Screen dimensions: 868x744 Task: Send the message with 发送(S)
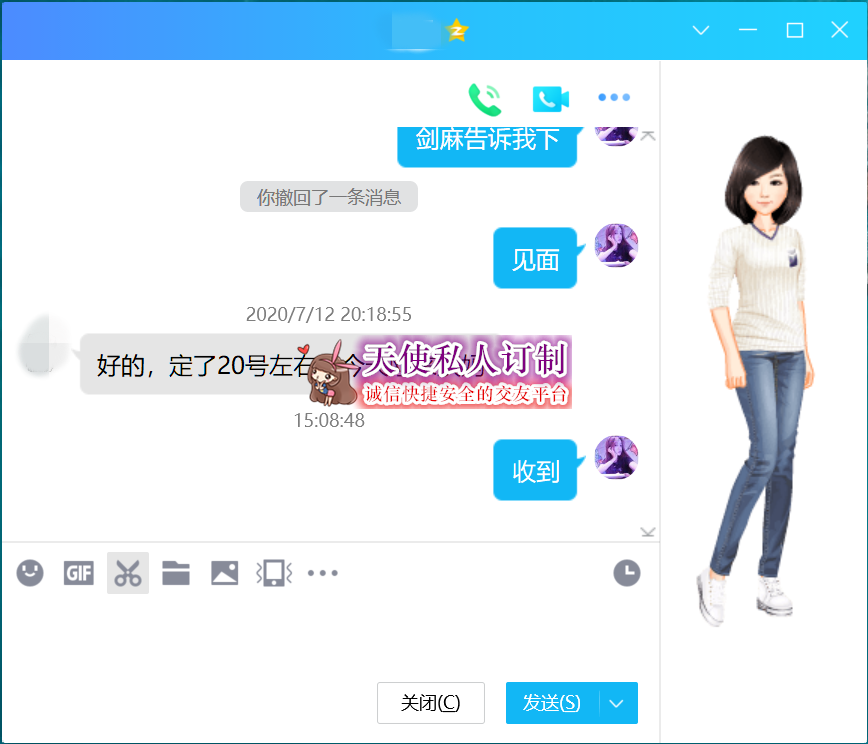tap(551, 703)
